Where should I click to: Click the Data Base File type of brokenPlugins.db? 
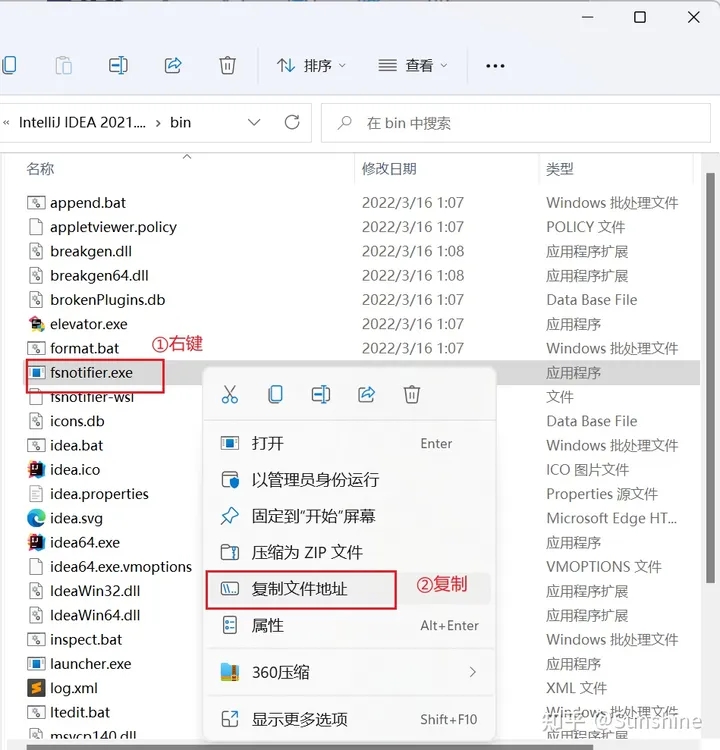click(592, 300)
